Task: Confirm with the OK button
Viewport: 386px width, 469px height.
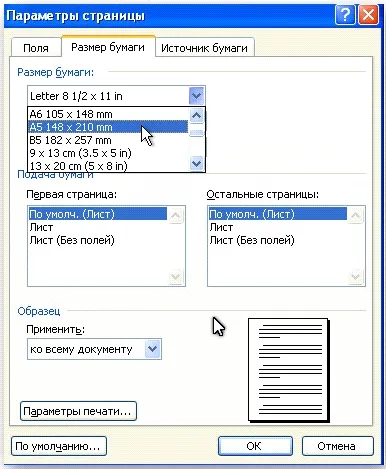Action: pos(255,446)
